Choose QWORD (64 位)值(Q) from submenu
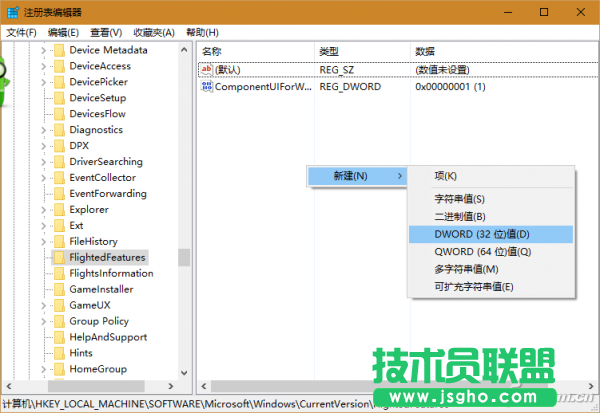 pyautogui.click(x=491, y=252)
